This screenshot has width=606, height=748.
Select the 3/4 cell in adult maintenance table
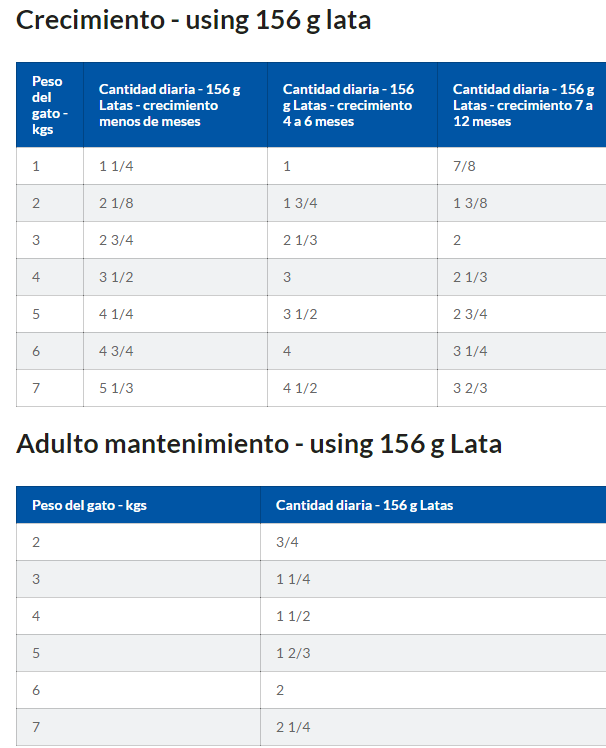tap(286, 542)
